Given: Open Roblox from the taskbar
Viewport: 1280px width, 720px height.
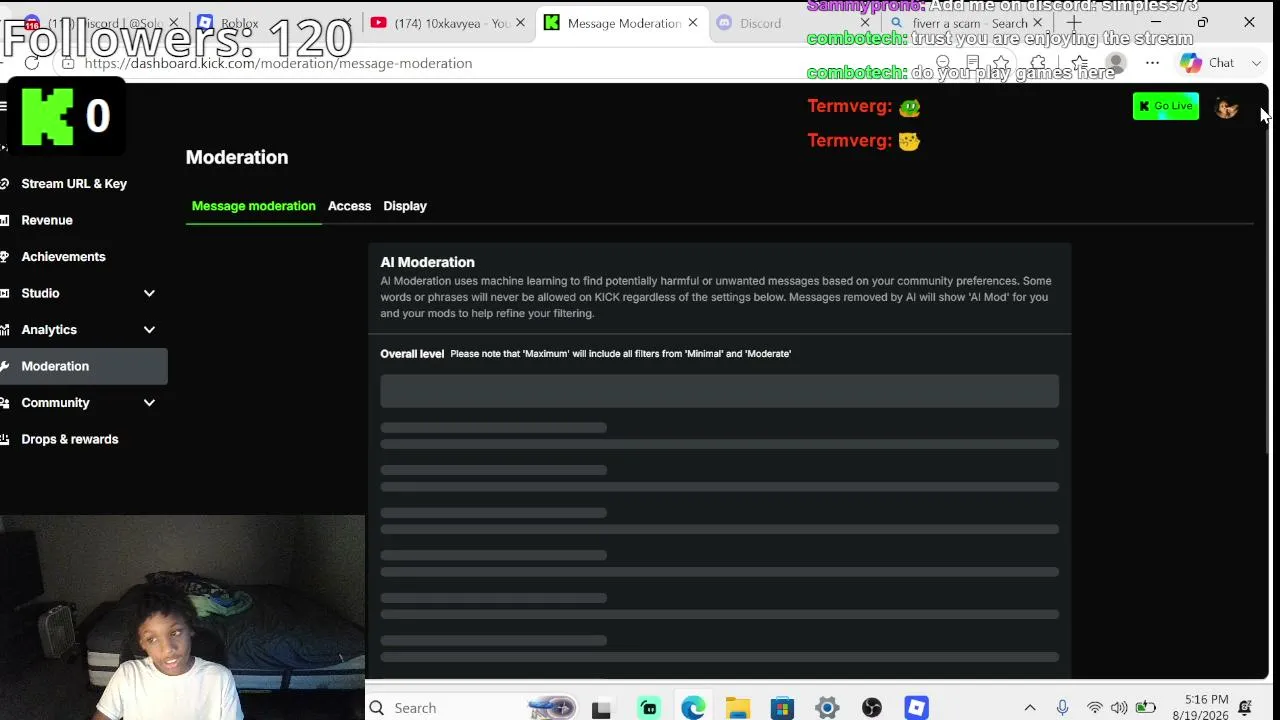Looking at the screenshot, I should (916, 709).
